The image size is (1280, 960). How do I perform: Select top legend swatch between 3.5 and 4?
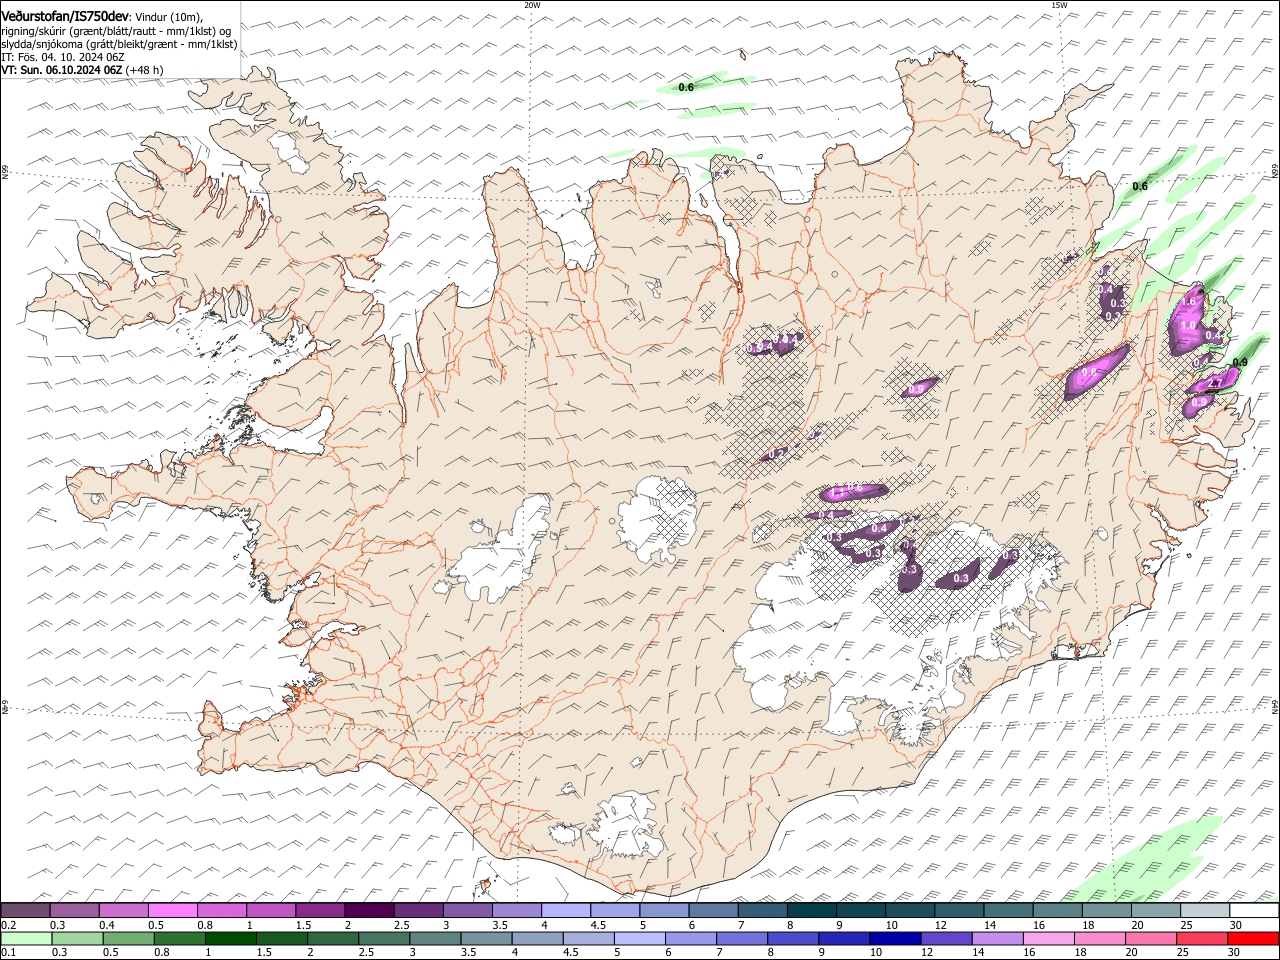pyautogui.click(x=516, y=911)
